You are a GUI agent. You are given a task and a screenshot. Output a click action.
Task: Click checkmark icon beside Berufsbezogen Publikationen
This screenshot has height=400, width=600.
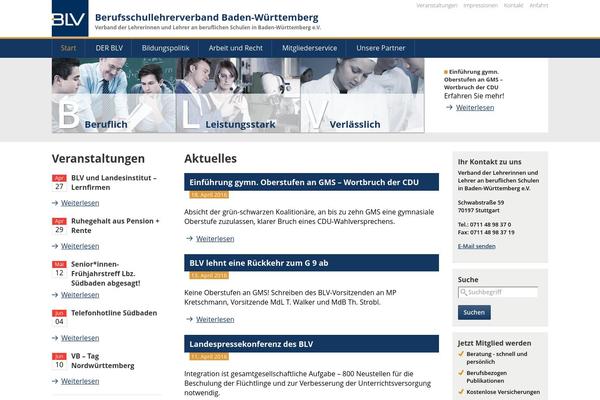pyautogui.click(x=461, y=372)
